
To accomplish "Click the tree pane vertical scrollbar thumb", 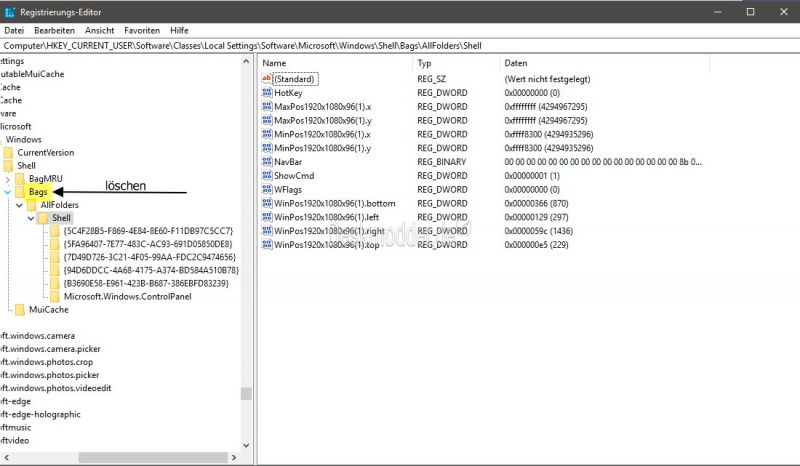I will coord(246,394).
